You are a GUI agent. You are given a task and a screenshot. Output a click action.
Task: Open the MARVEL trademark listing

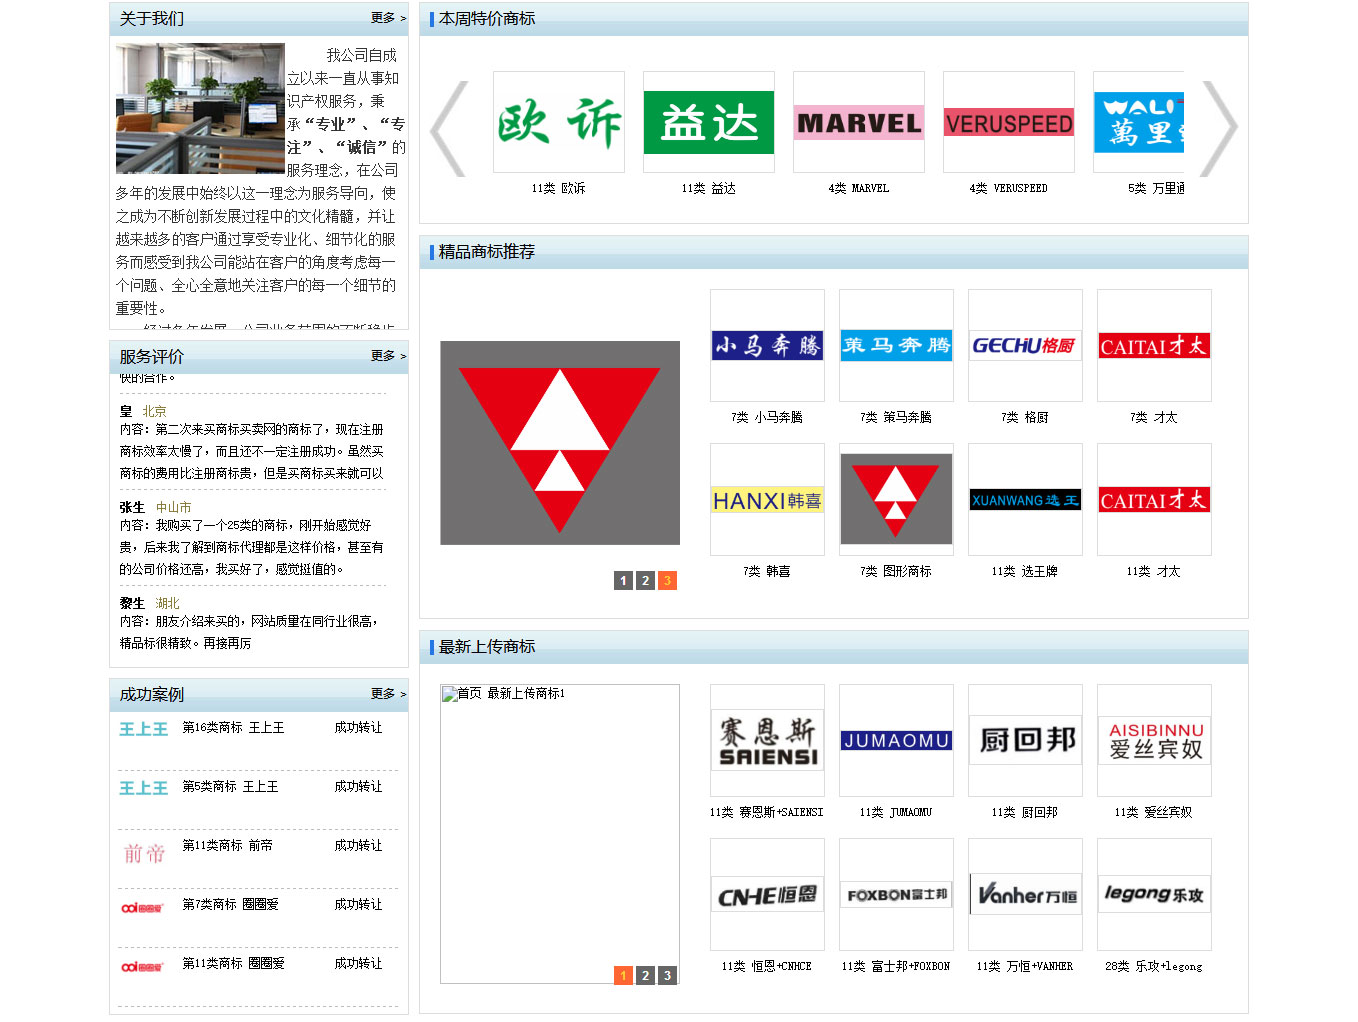click(x=858, y=122)
